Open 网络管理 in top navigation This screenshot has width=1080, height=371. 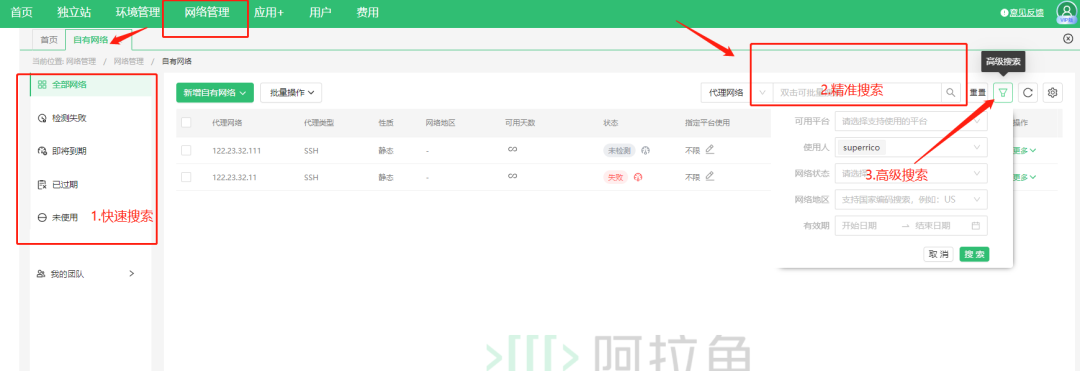click(x=207, y=12)
